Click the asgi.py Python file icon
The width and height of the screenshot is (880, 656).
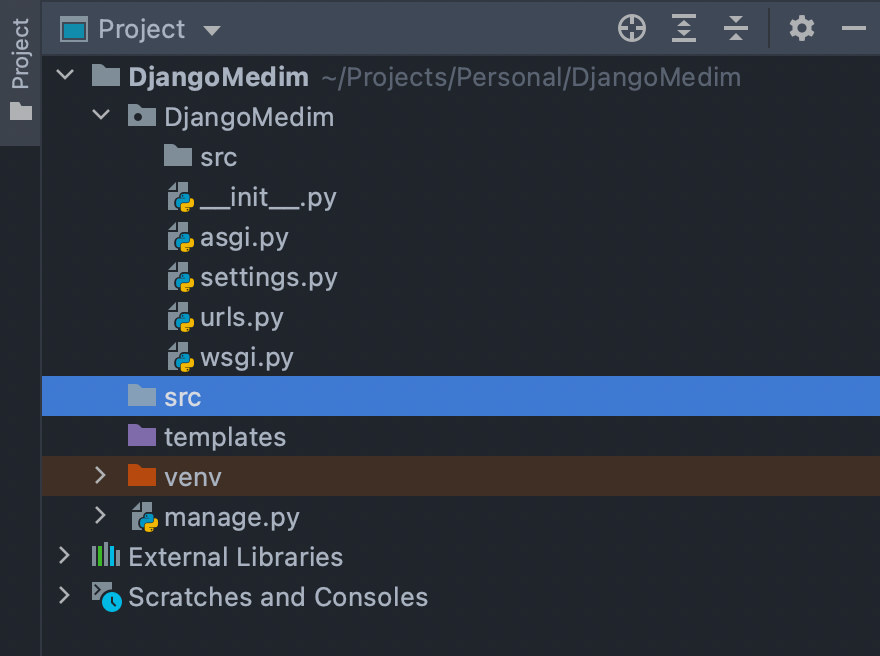point(181,237)
